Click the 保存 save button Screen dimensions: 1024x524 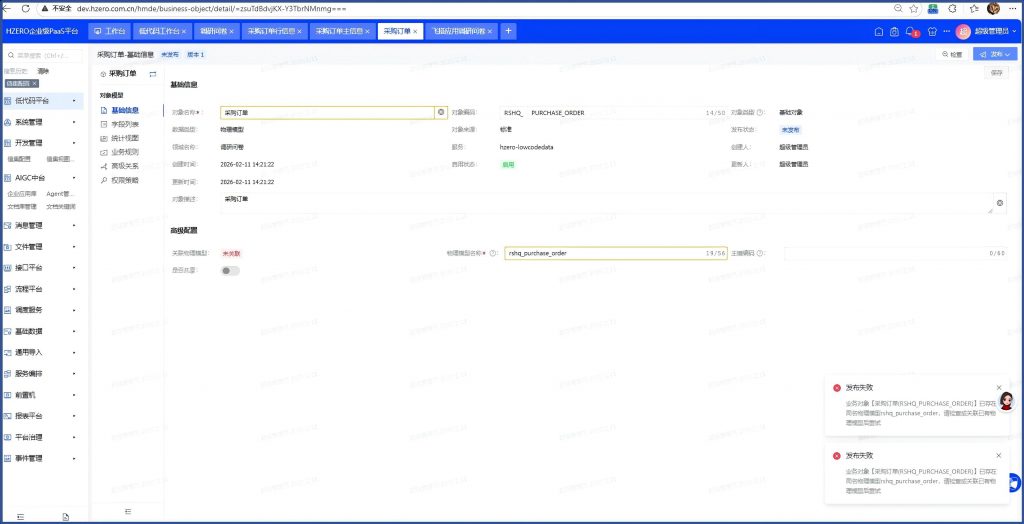coord(996,73)
